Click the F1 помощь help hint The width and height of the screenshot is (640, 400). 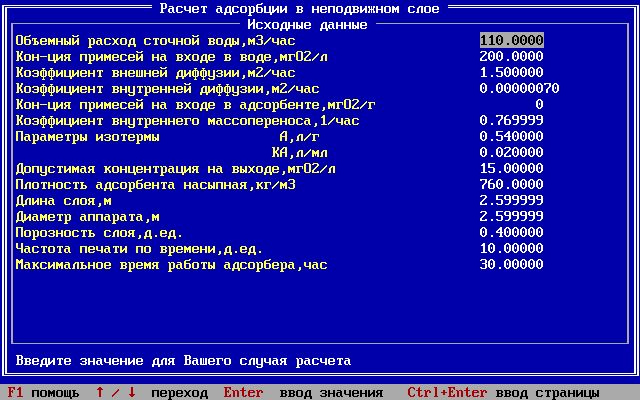[43, 392]
